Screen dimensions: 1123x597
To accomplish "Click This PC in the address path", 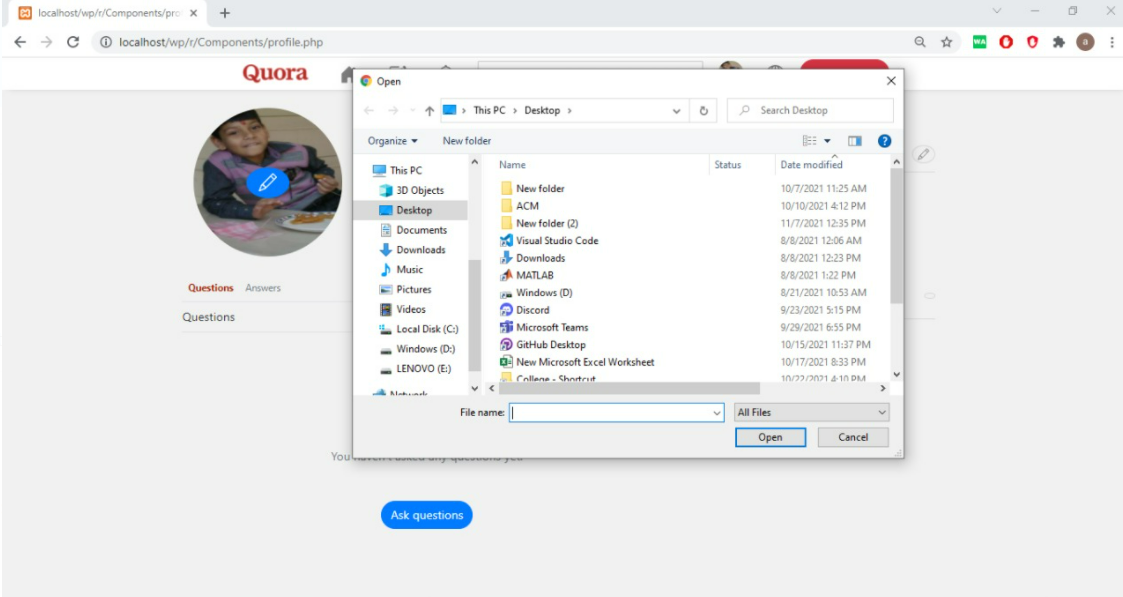I will pos(489,111).
